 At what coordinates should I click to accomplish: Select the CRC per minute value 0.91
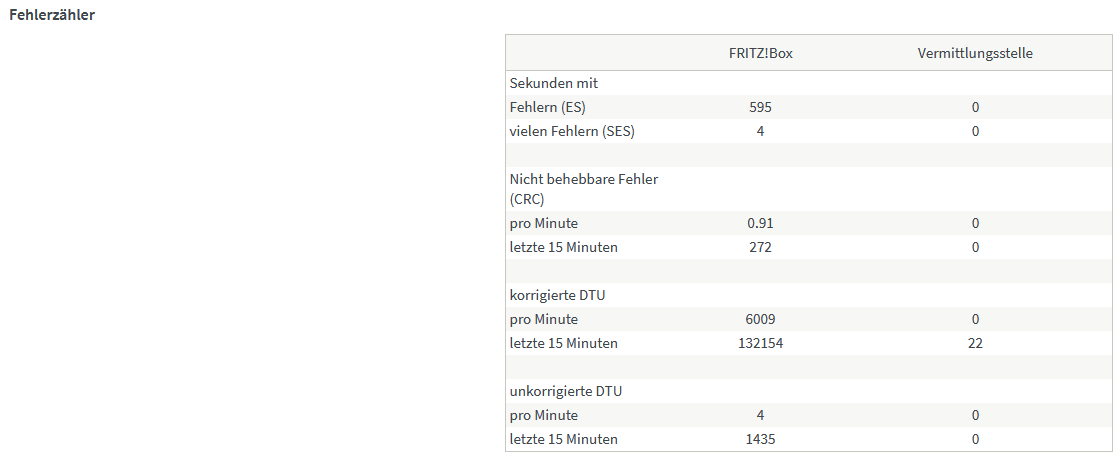pos(760,224)
